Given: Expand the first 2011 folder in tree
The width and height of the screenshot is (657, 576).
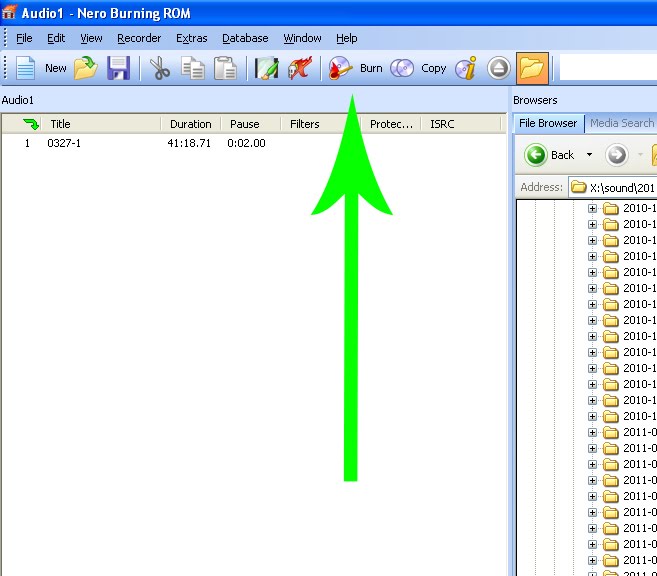Looking at the screenshot, I should pos(592,432).
